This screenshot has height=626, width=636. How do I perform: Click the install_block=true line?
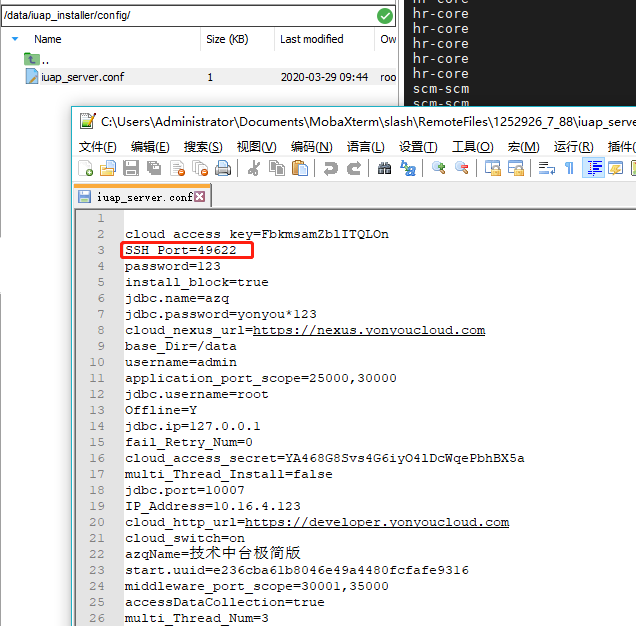coord(197,282)
